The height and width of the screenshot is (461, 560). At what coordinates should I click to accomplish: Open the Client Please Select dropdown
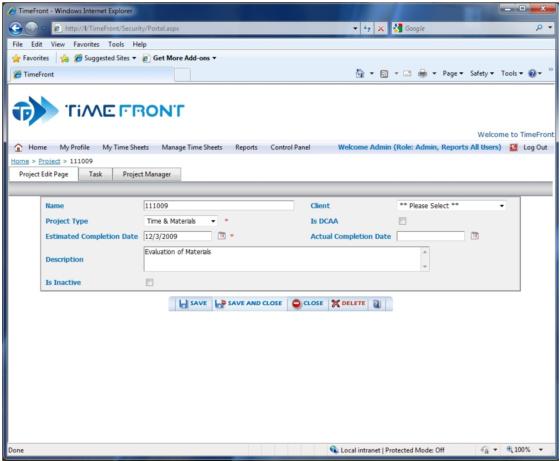tap(451, 206)
